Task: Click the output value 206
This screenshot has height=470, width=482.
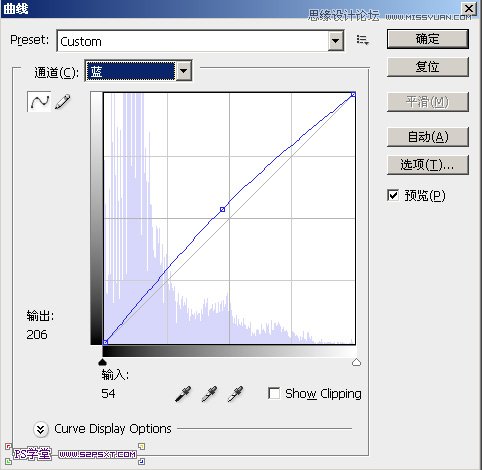Action: pyautogui.click(x=37, y=334)
